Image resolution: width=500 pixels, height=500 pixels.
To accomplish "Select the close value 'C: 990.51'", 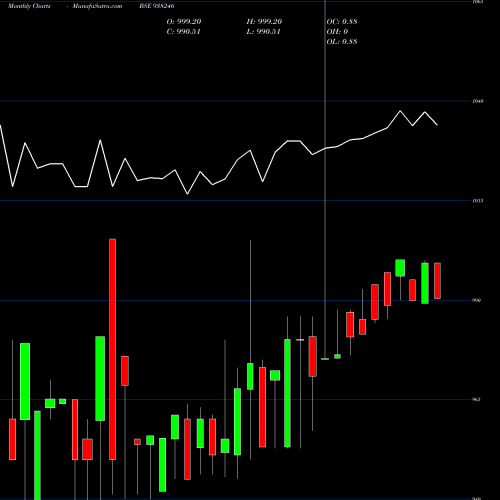I will [x=184, y=31].
